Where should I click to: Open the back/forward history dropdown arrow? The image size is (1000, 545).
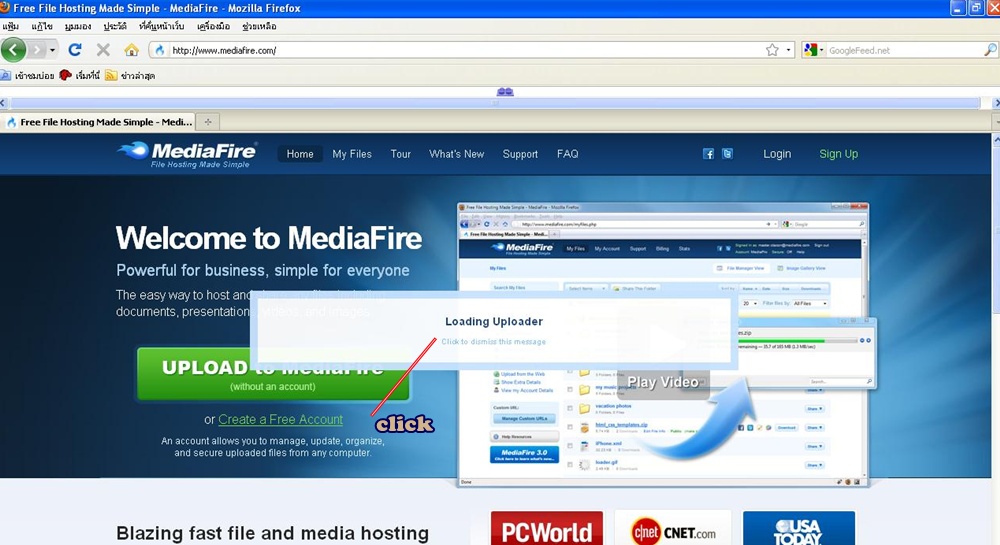(52, 50)
